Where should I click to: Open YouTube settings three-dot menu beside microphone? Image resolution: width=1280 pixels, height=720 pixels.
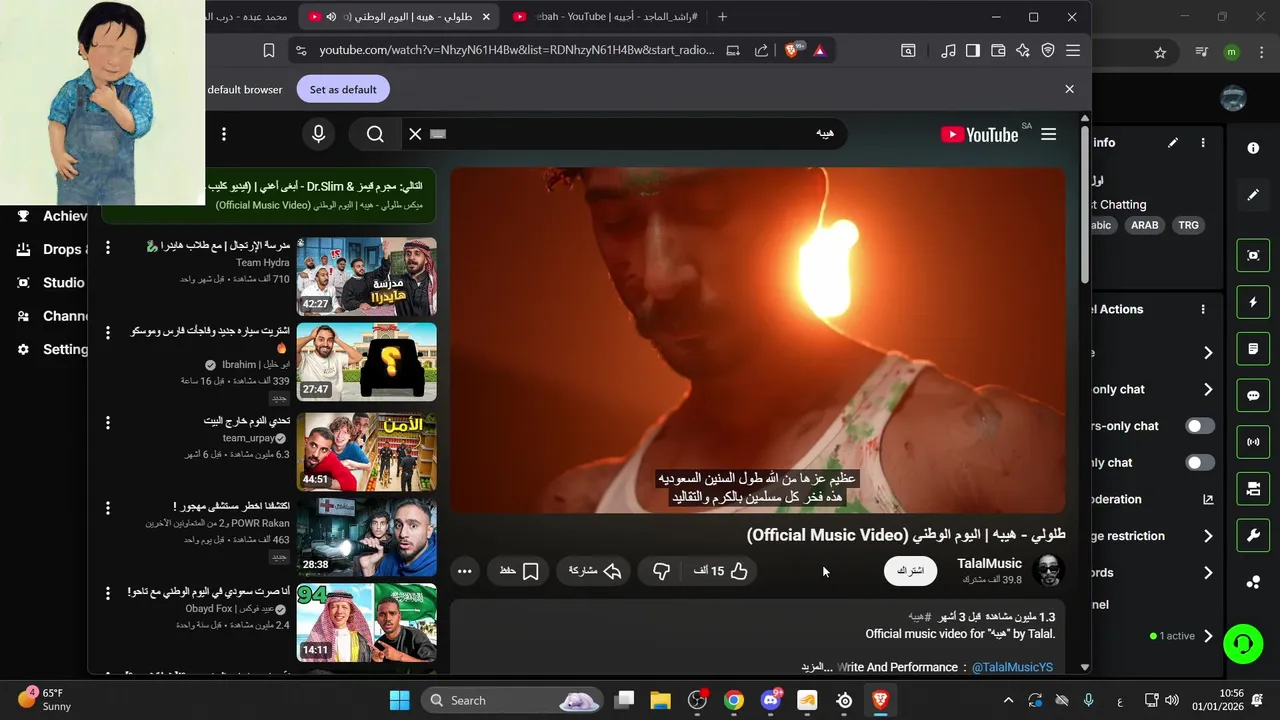(x=224, y=134)
